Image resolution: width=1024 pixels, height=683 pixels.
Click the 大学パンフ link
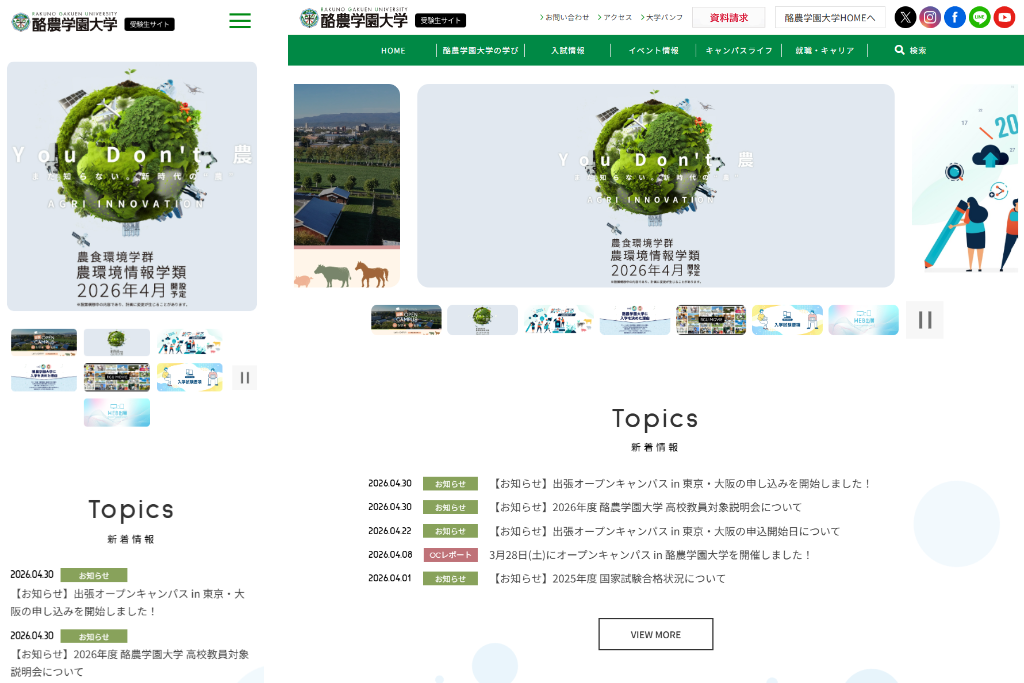coord(662,18)
